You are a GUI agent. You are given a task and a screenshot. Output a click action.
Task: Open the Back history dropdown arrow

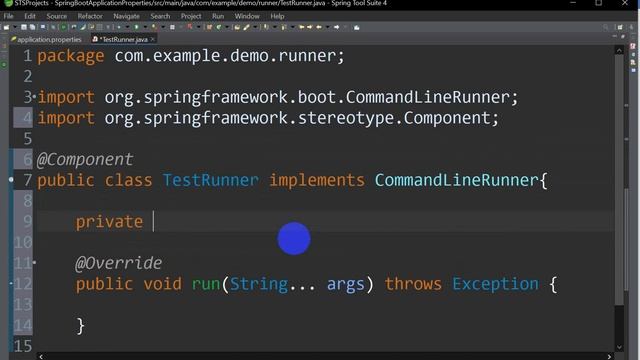[x=327, y=27]
